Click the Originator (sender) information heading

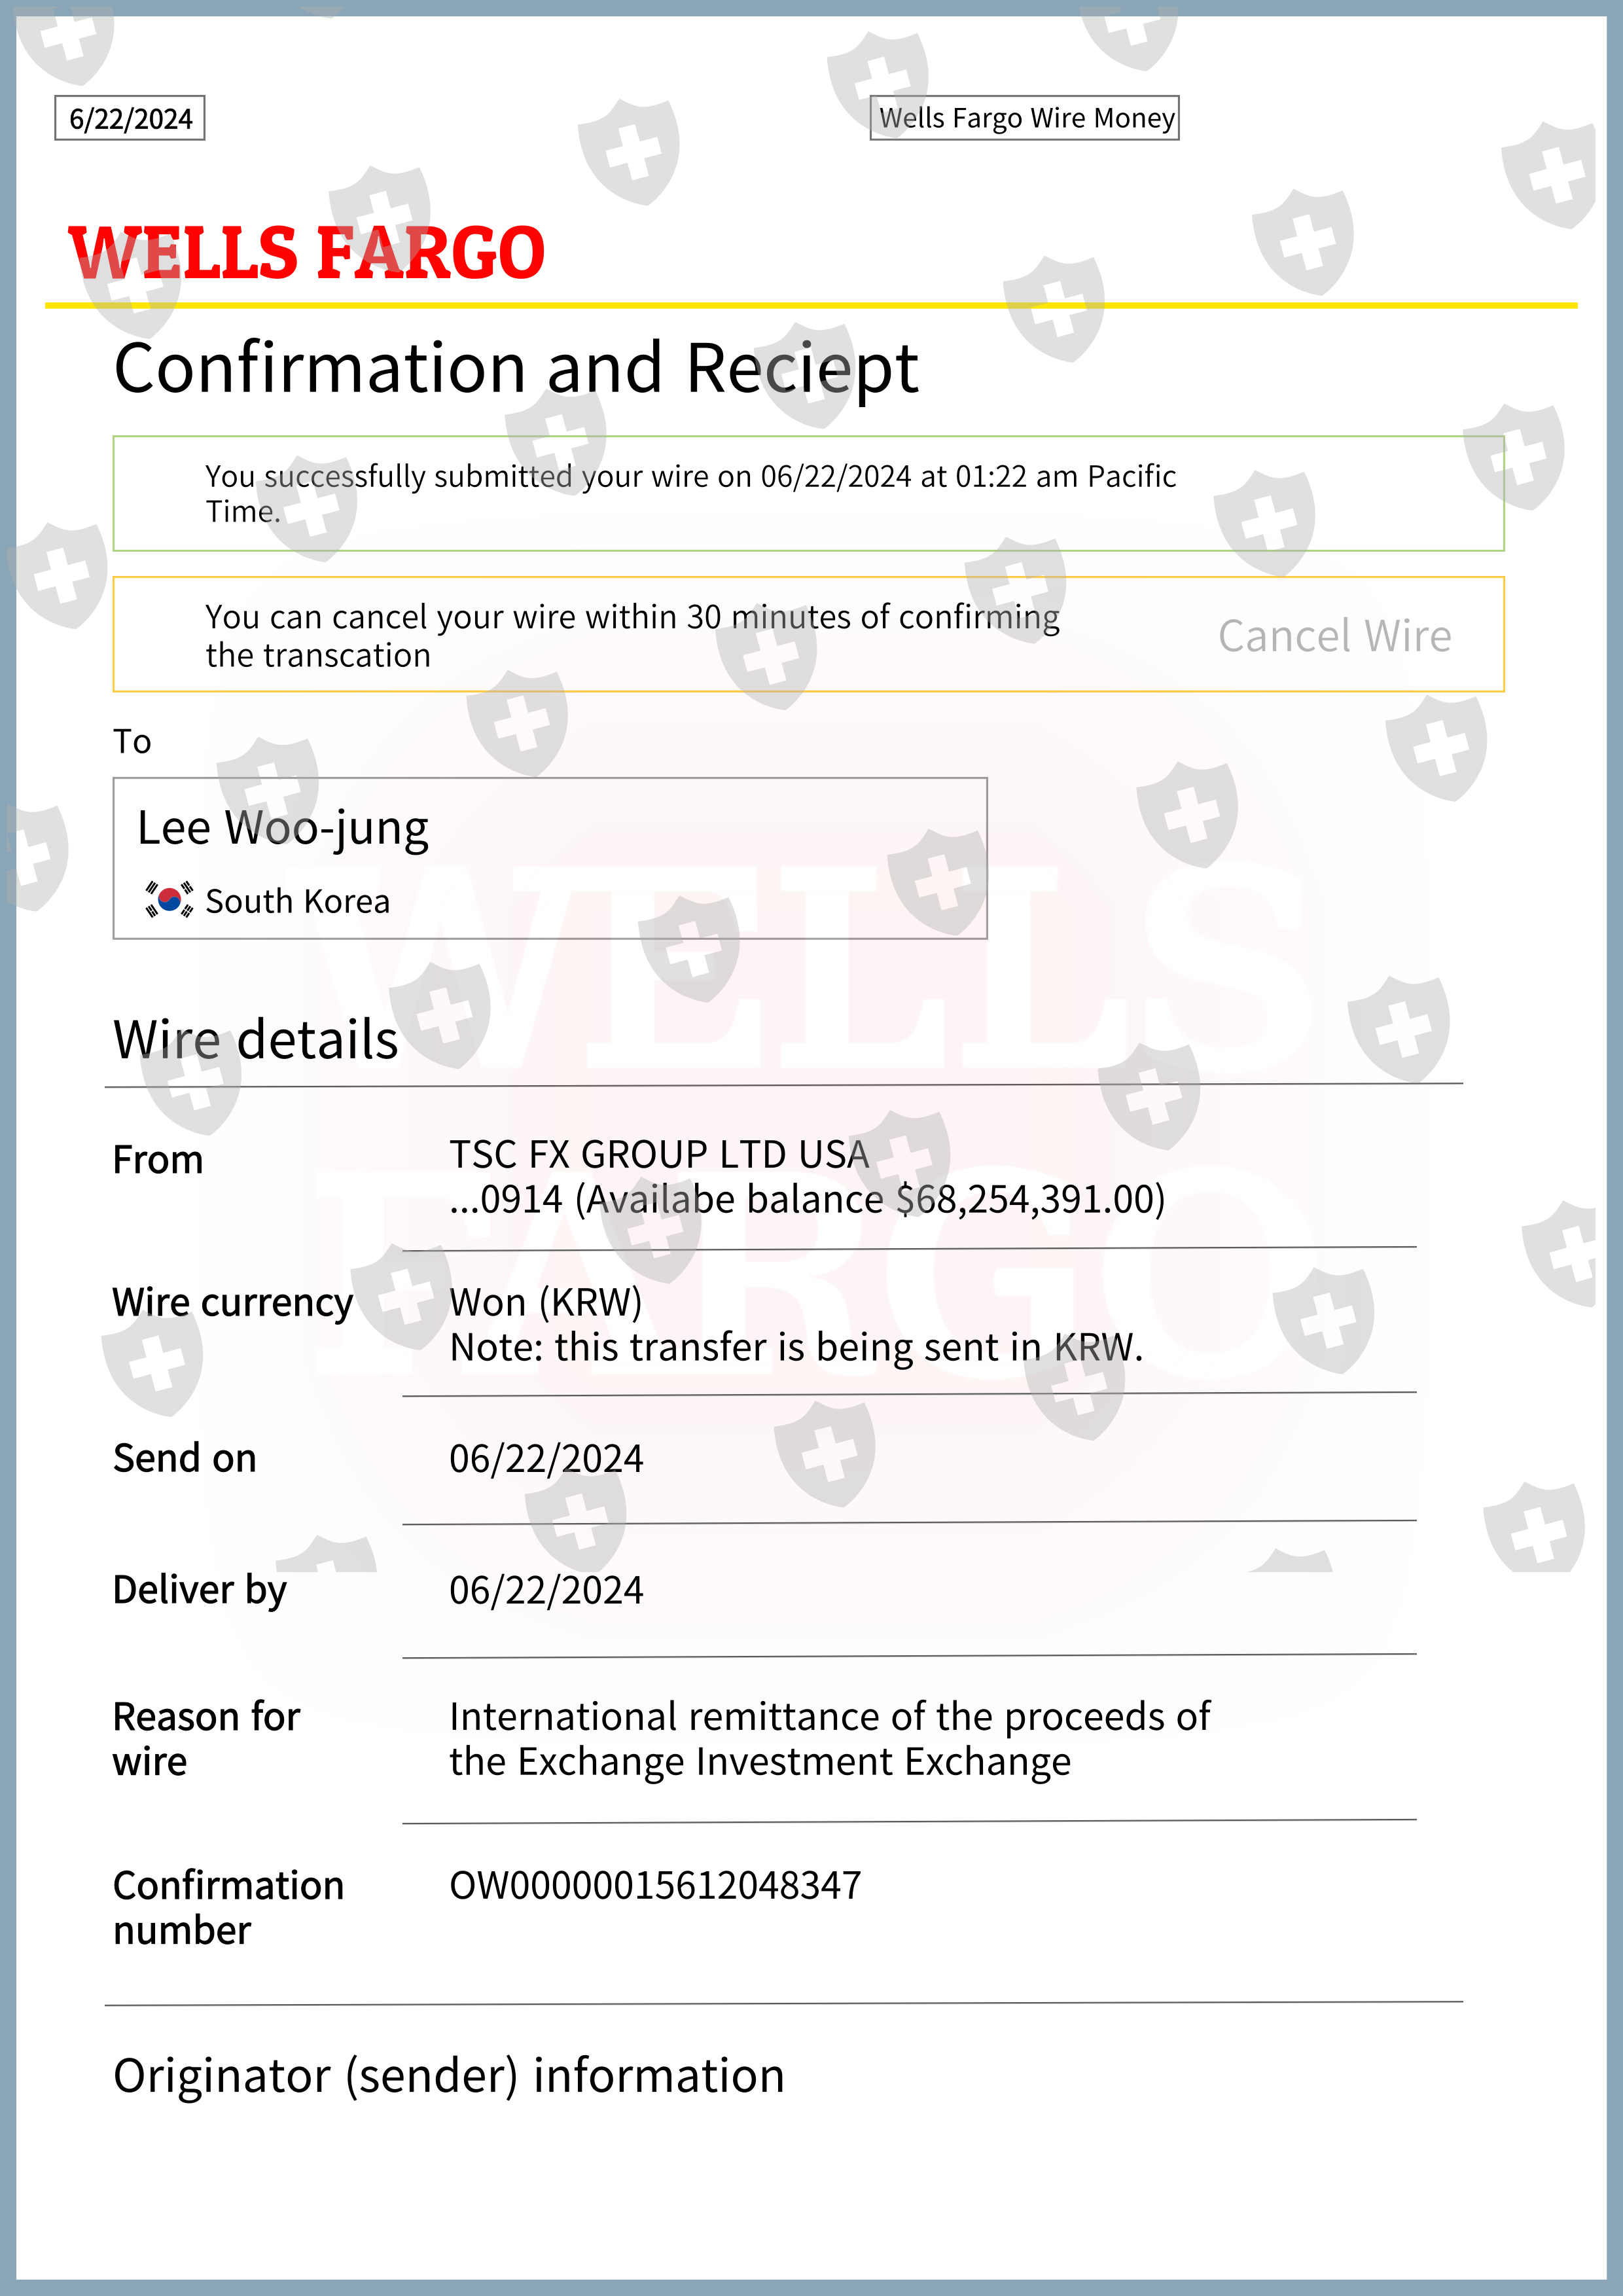[449, 2076]
